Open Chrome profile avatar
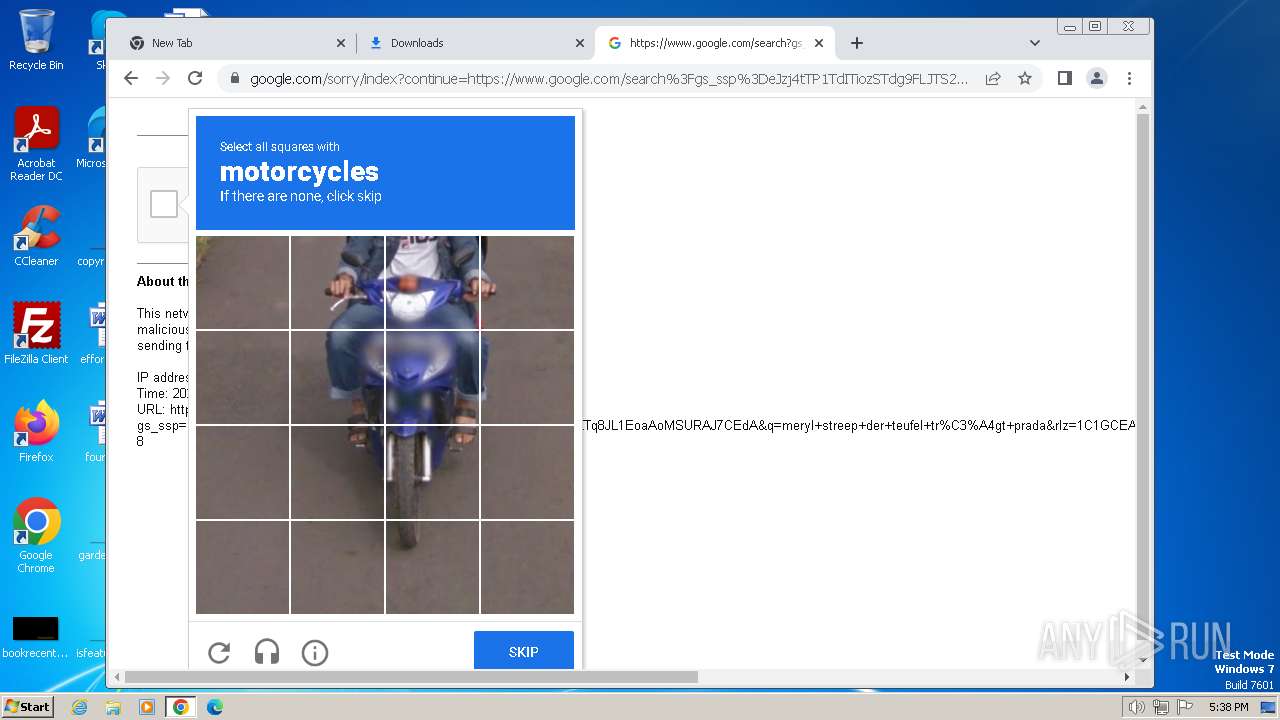The width and height of the screenshot is (1280, 720). click(1097, 78)
